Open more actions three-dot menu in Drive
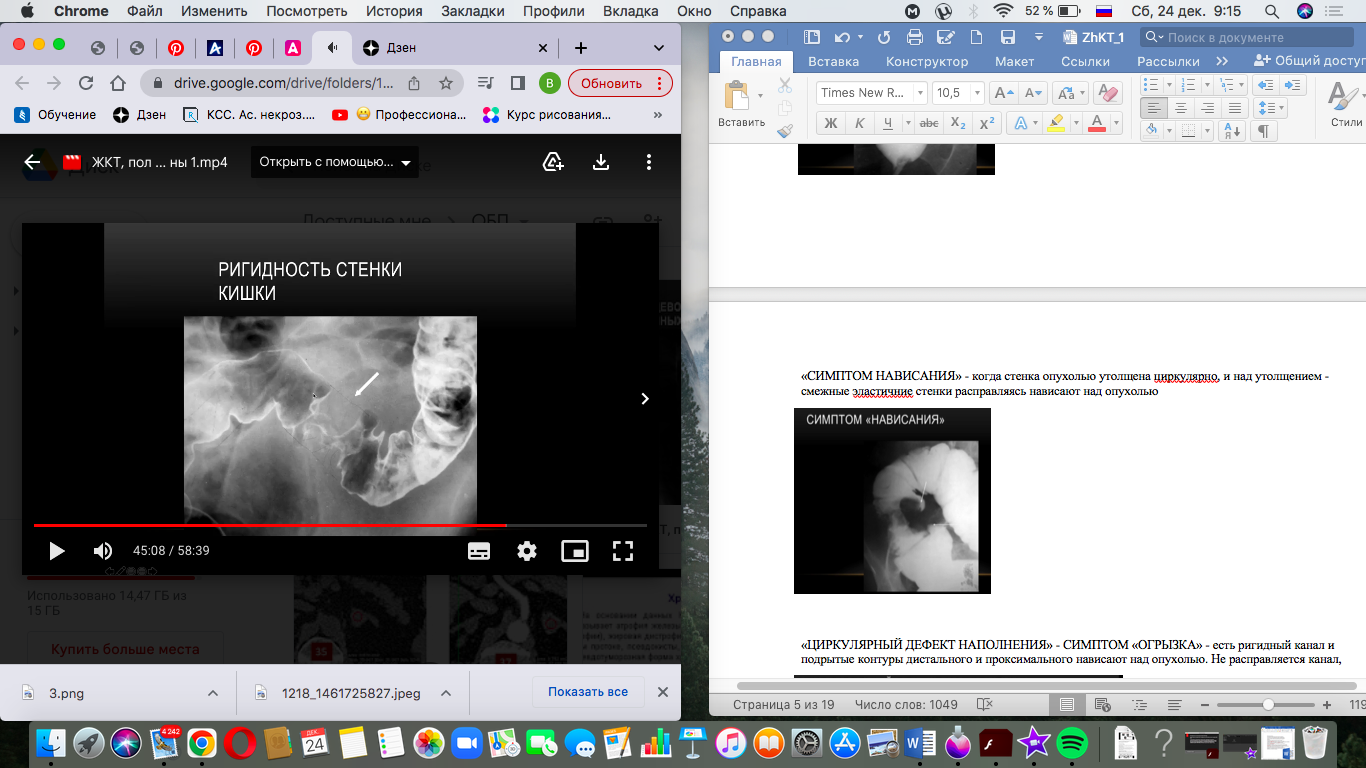The width and height of the screenshot is (1366, 768). 649,162
